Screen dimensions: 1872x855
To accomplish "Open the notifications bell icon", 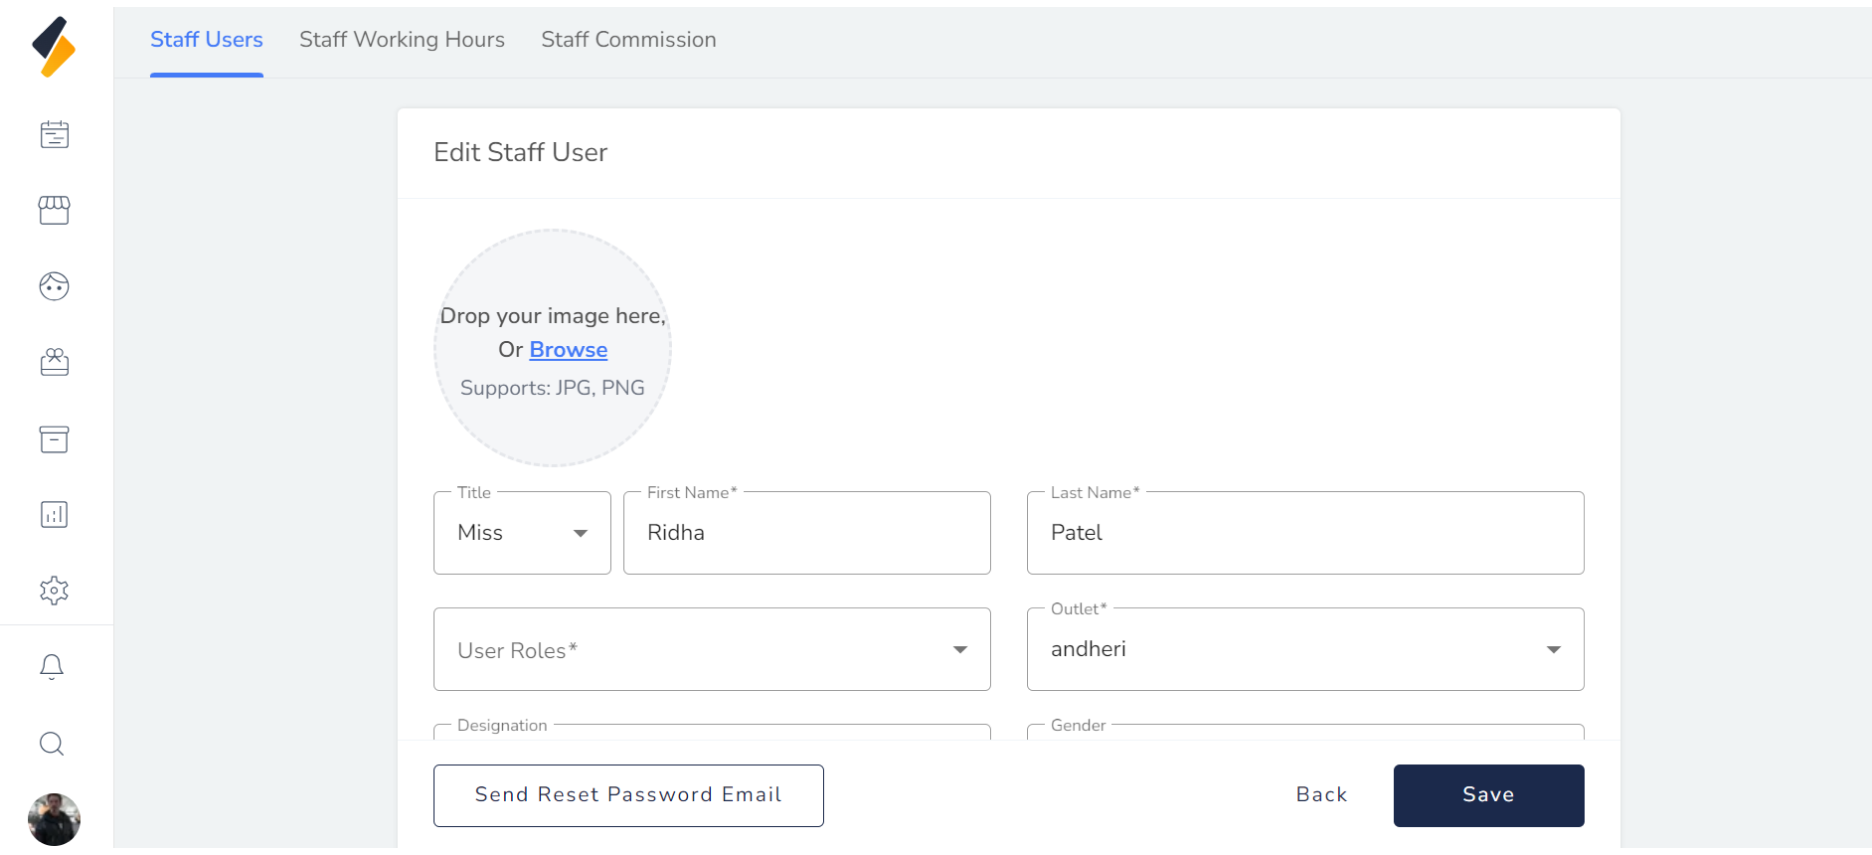I will coord(52,667).
